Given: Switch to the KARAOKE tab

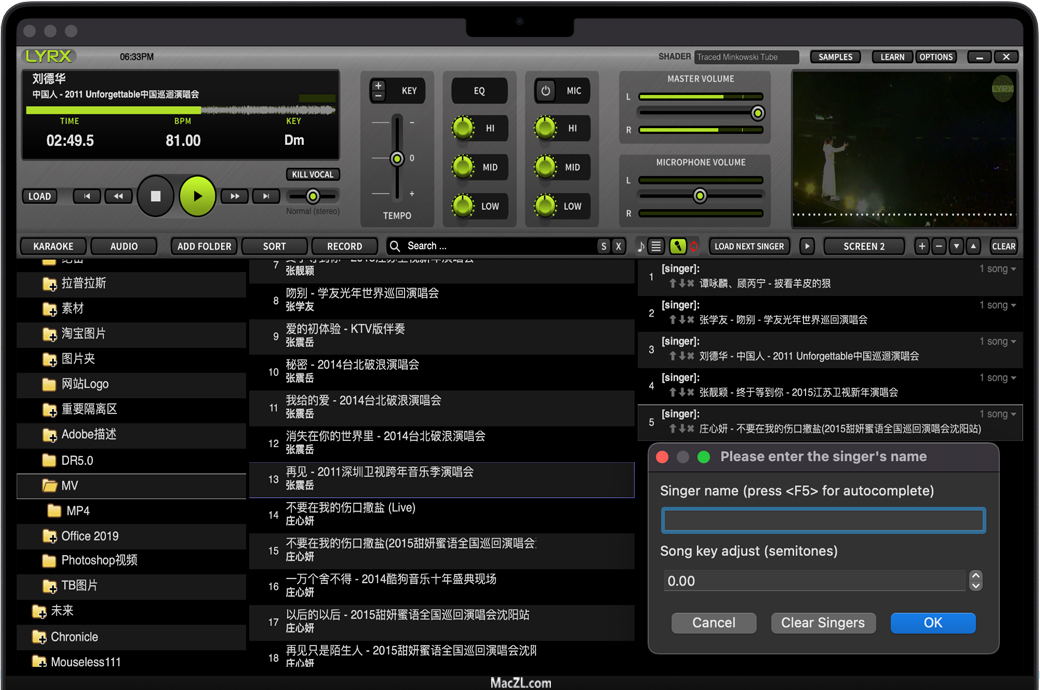Looking at the screenshot, I should point(53,246).
